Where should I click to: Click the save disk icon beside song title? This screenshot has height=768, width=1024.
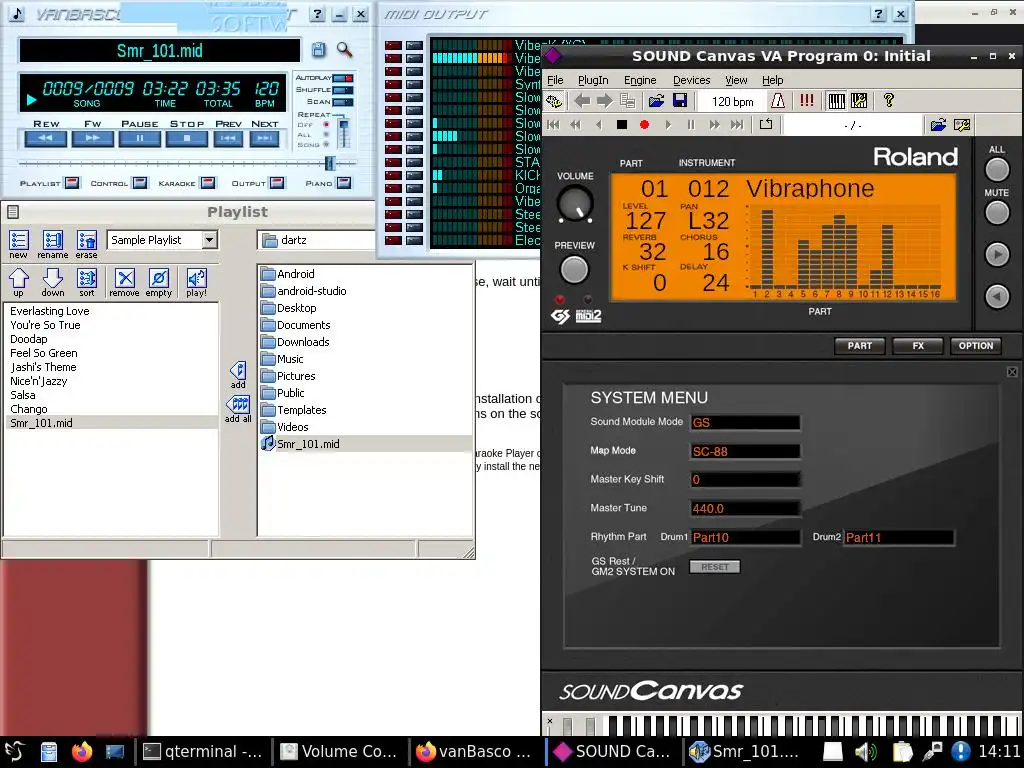(x=318, y=50)
